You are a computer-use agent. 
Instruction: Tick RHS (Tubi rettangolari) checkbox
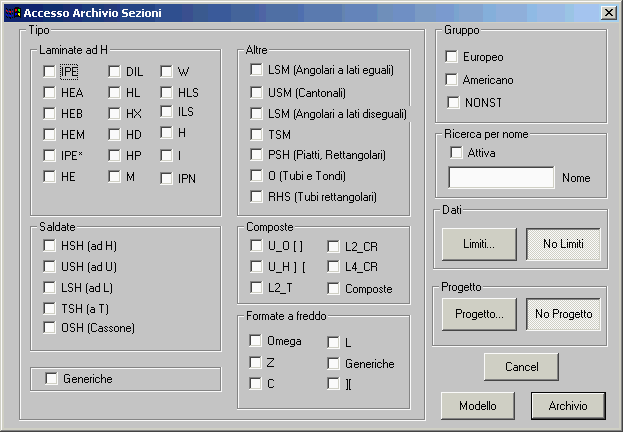point(256,197)
